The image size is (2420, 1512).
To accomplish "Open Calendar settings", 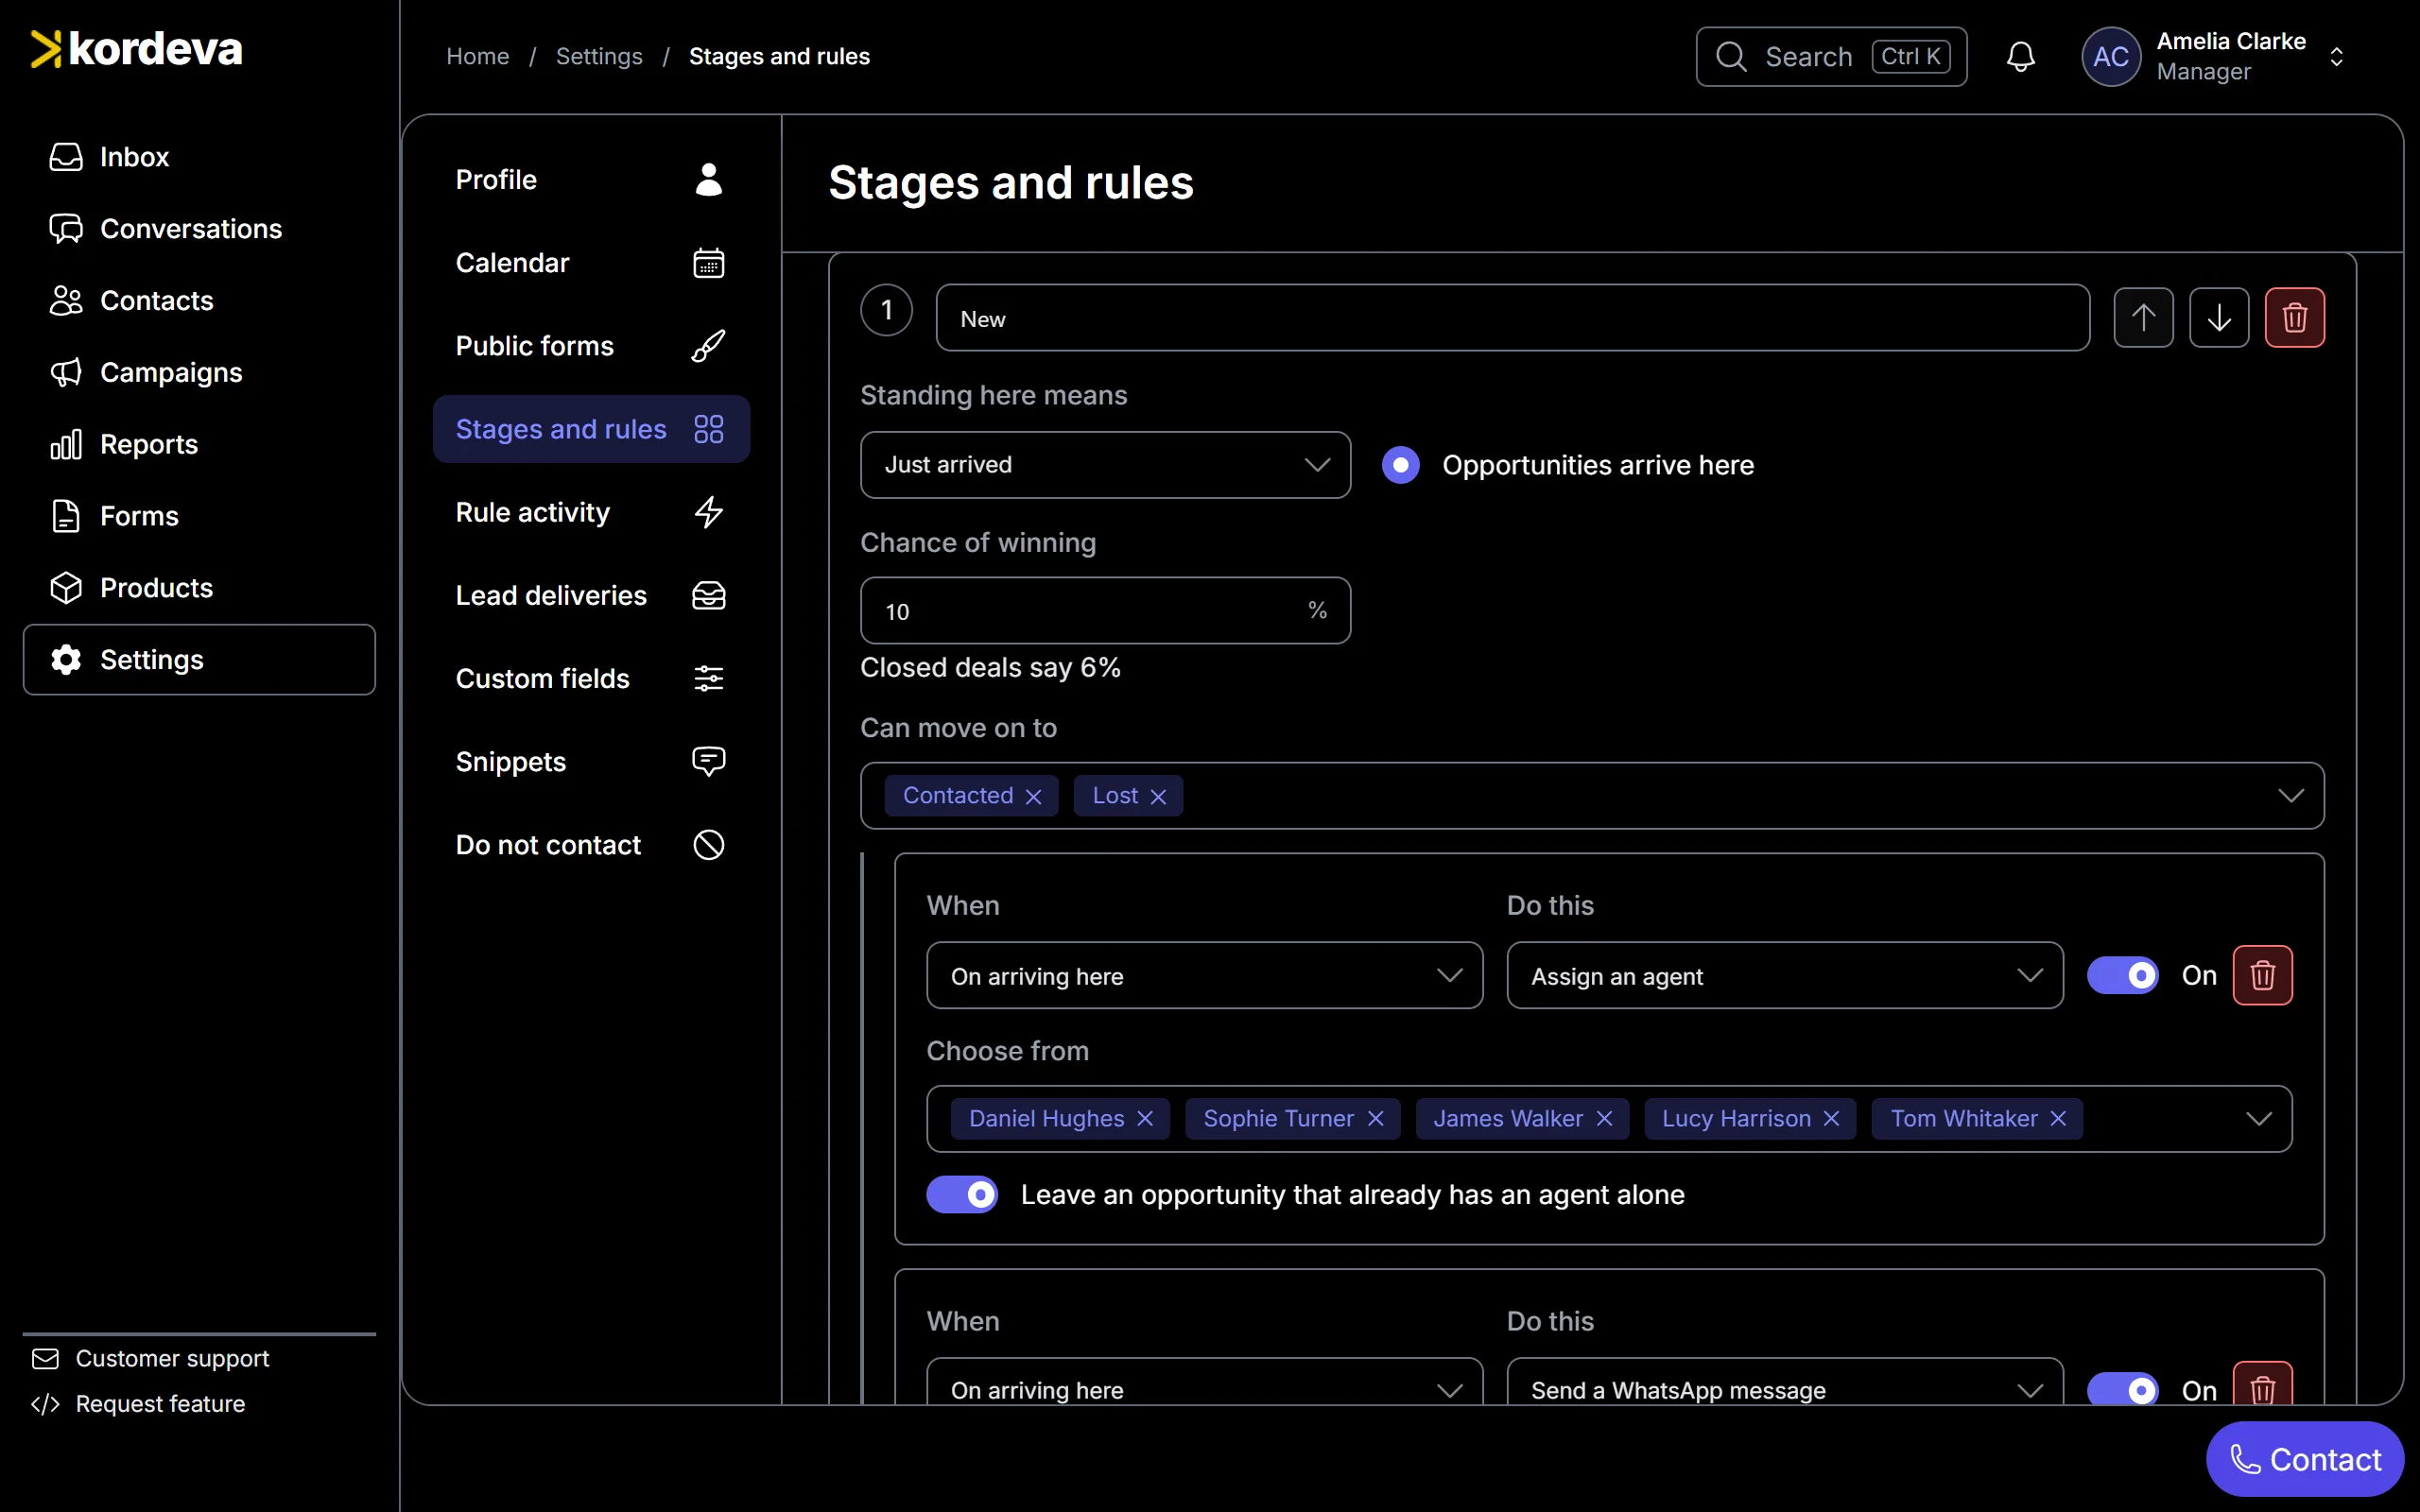I will click(591, 263).
